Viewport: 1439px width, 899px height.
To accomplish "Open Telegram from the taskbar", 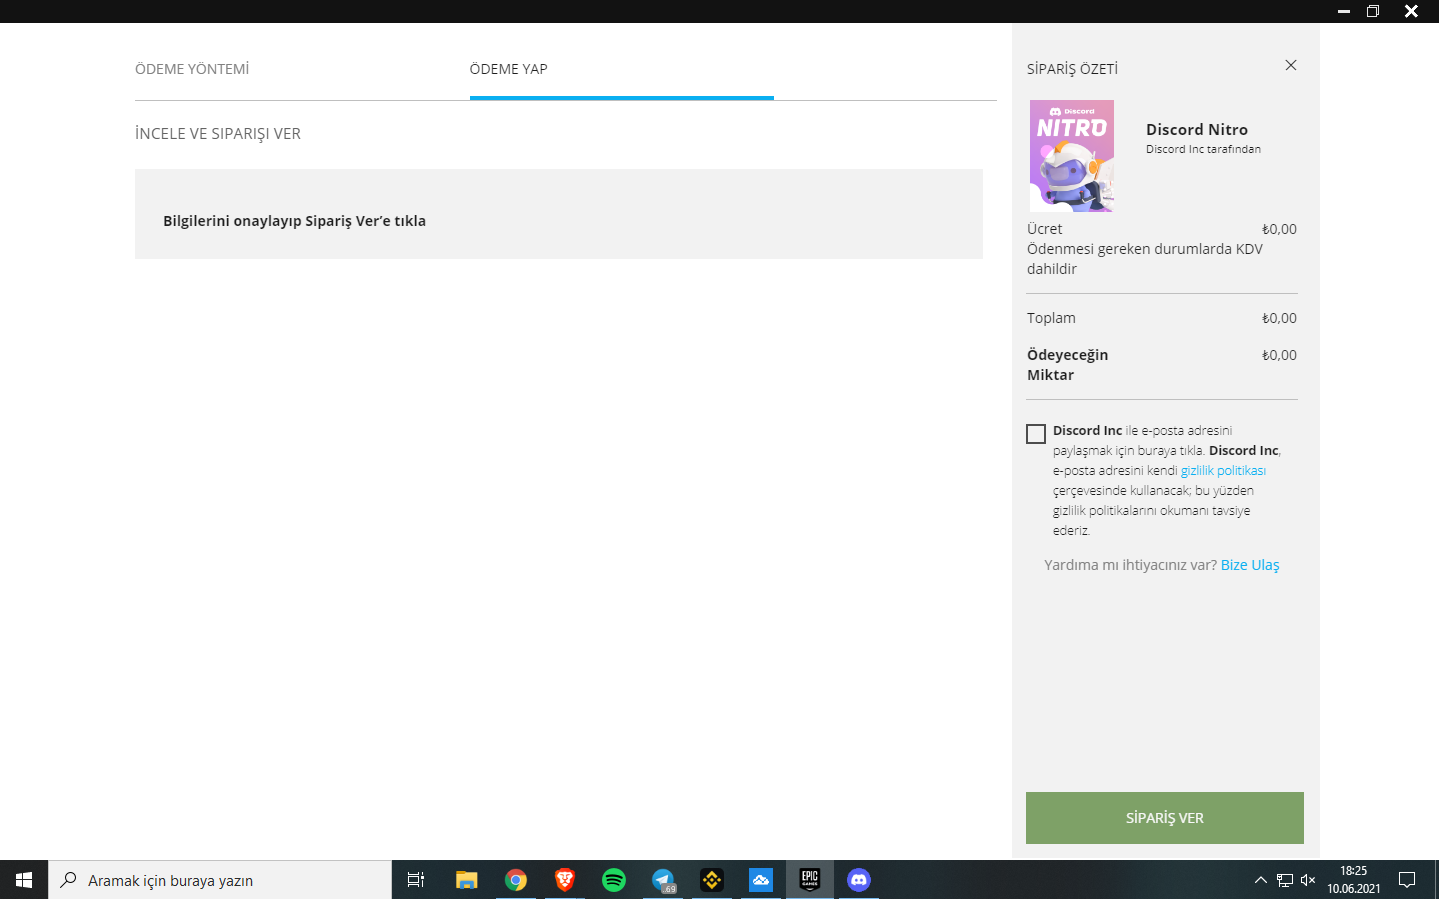I will point(663,880).
